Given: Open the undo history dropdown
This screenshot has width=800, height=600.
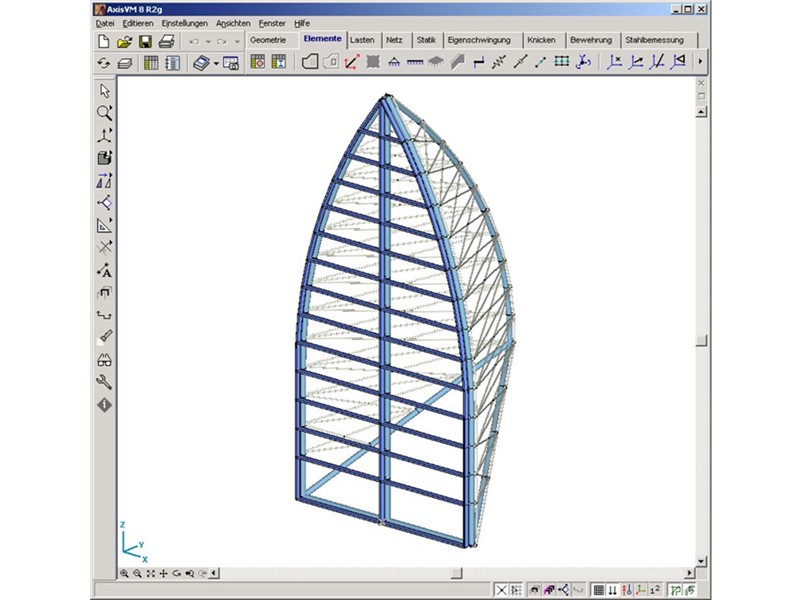Looking at the screenshot, I should (x=209, y=41).
